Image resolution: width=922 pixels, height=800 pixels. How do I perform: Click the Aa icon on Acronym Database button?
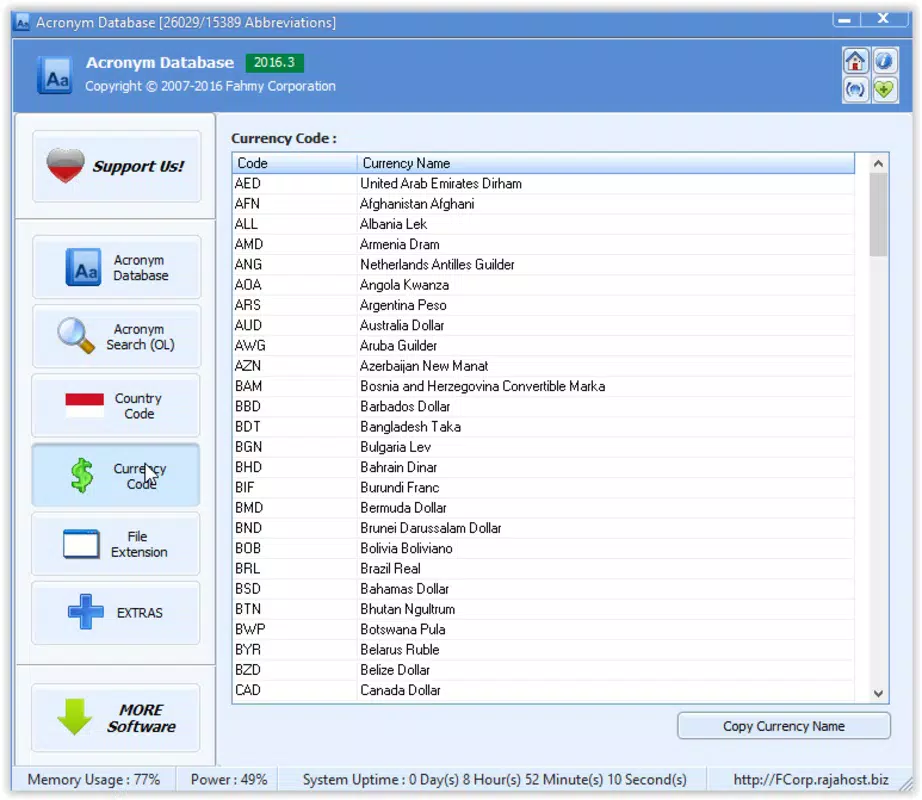(83, 267)
